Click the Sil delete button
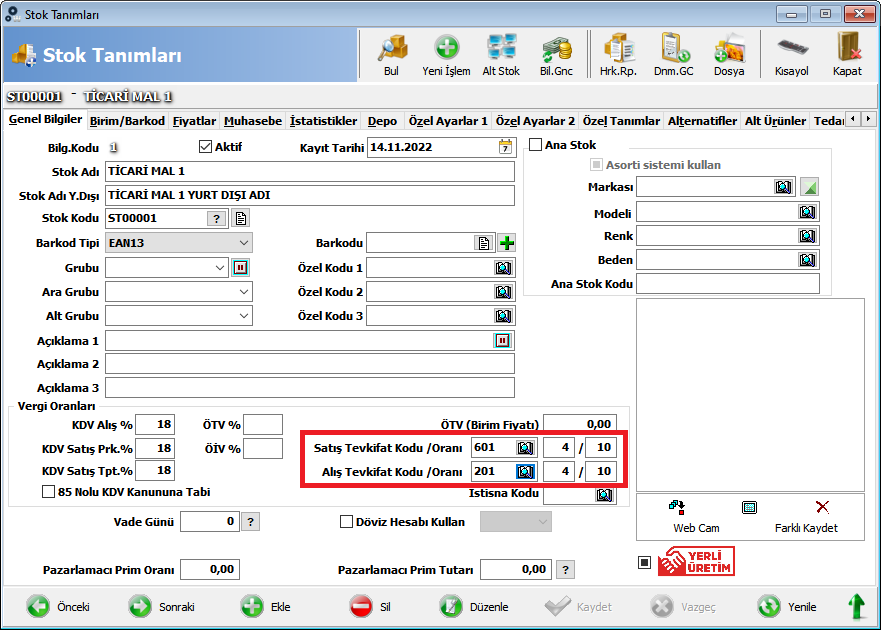The height and width of the screenshot is (630, 881). pos(370,607)
